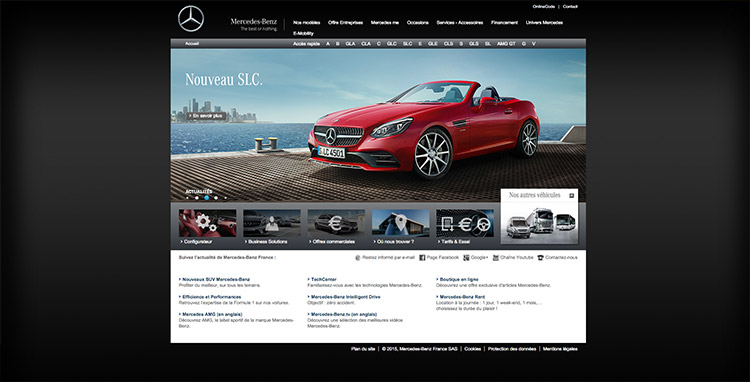Image resolution: width=750 pixels, height=382 pixels.
Task: Open the Business Solutions thumbnail image
Action: pyautogui.click(x=272, y=223)
